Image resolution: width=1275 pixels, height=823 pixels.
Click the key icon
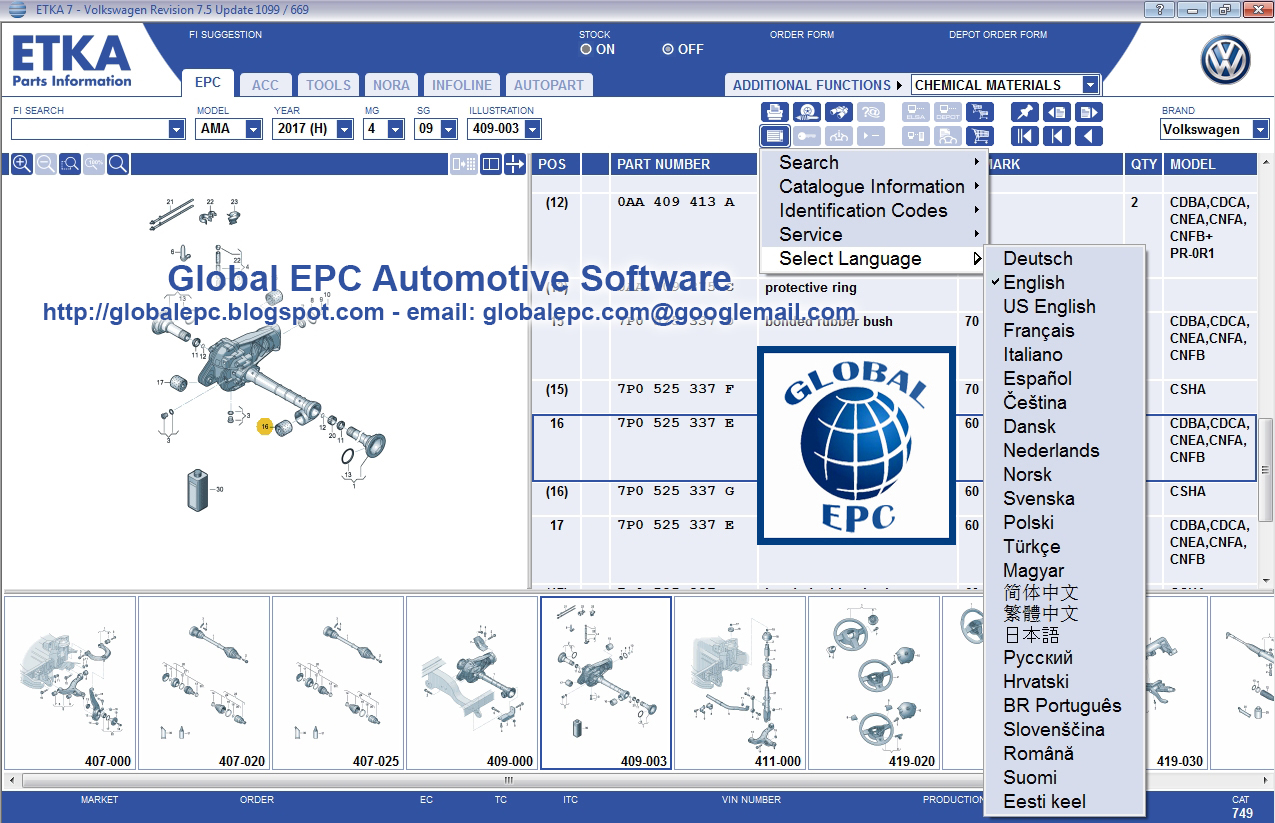pyautogui.click(x=807, y=136)
